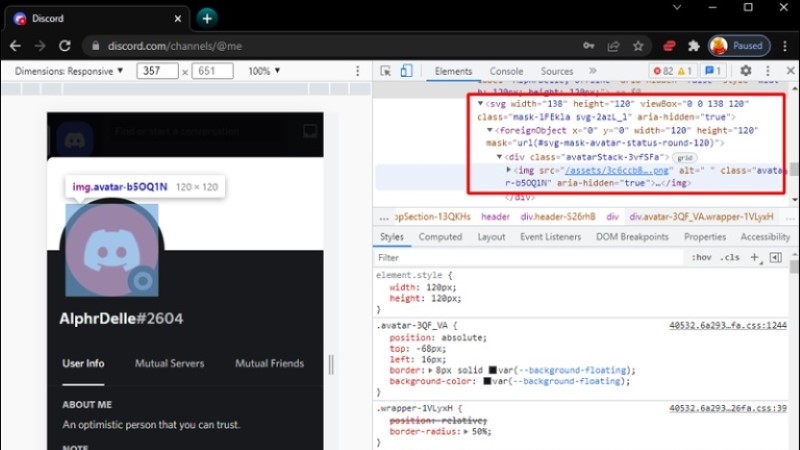Click the grid badge on avatarStack
The height and width of the screenshot is (450, 800).
coord(685,158)
